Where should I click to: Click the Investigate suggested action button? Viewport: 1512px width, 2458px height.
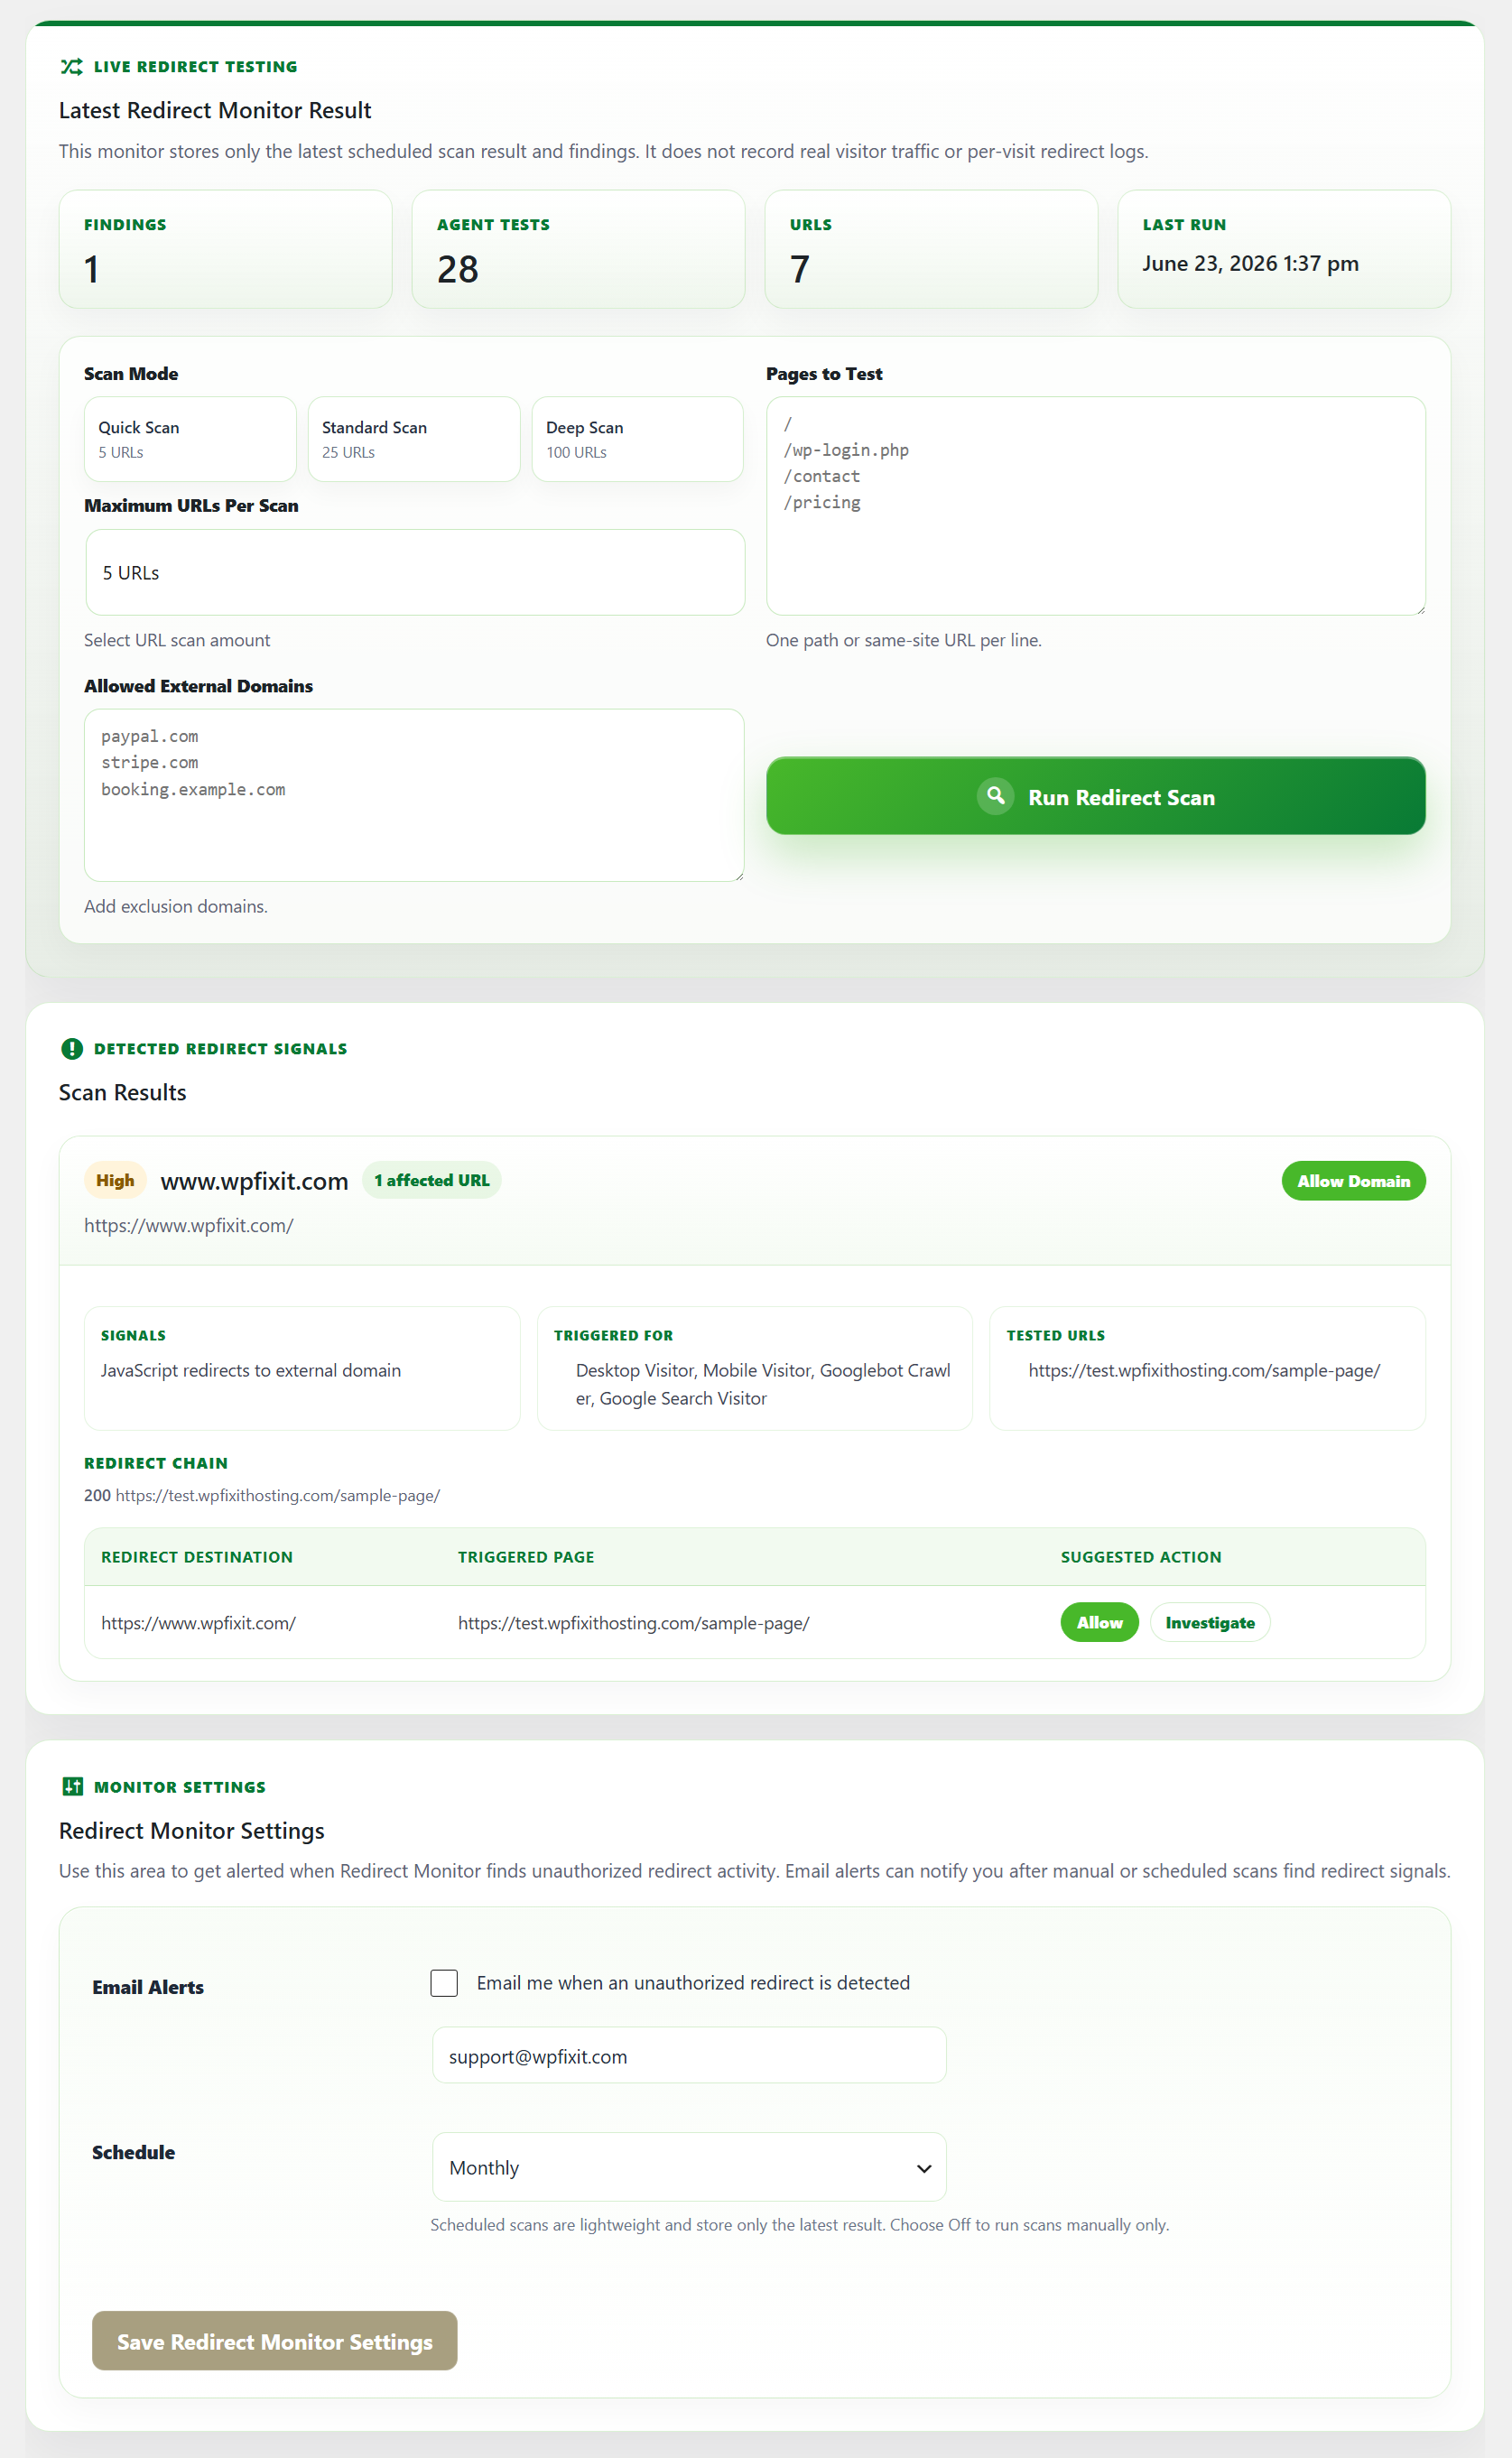[x=1210, y=1622]
